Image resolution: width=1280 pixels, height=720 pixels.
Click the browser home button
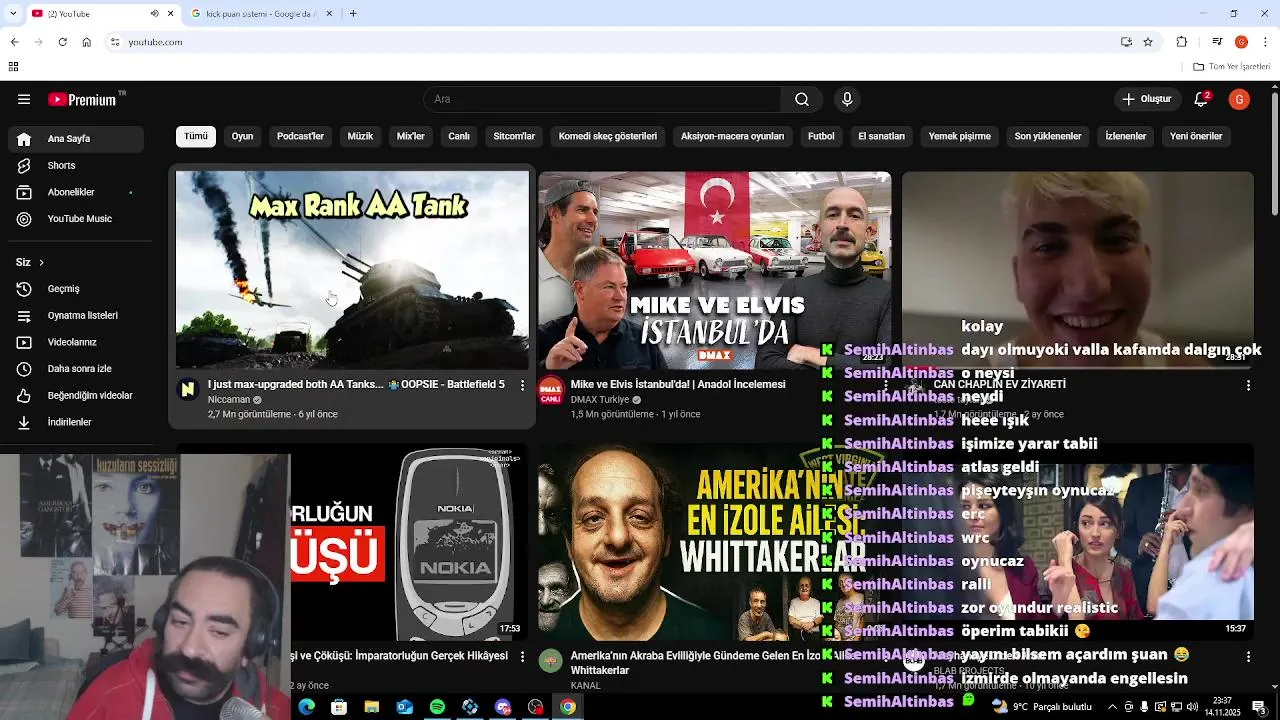tap(87, 42)
